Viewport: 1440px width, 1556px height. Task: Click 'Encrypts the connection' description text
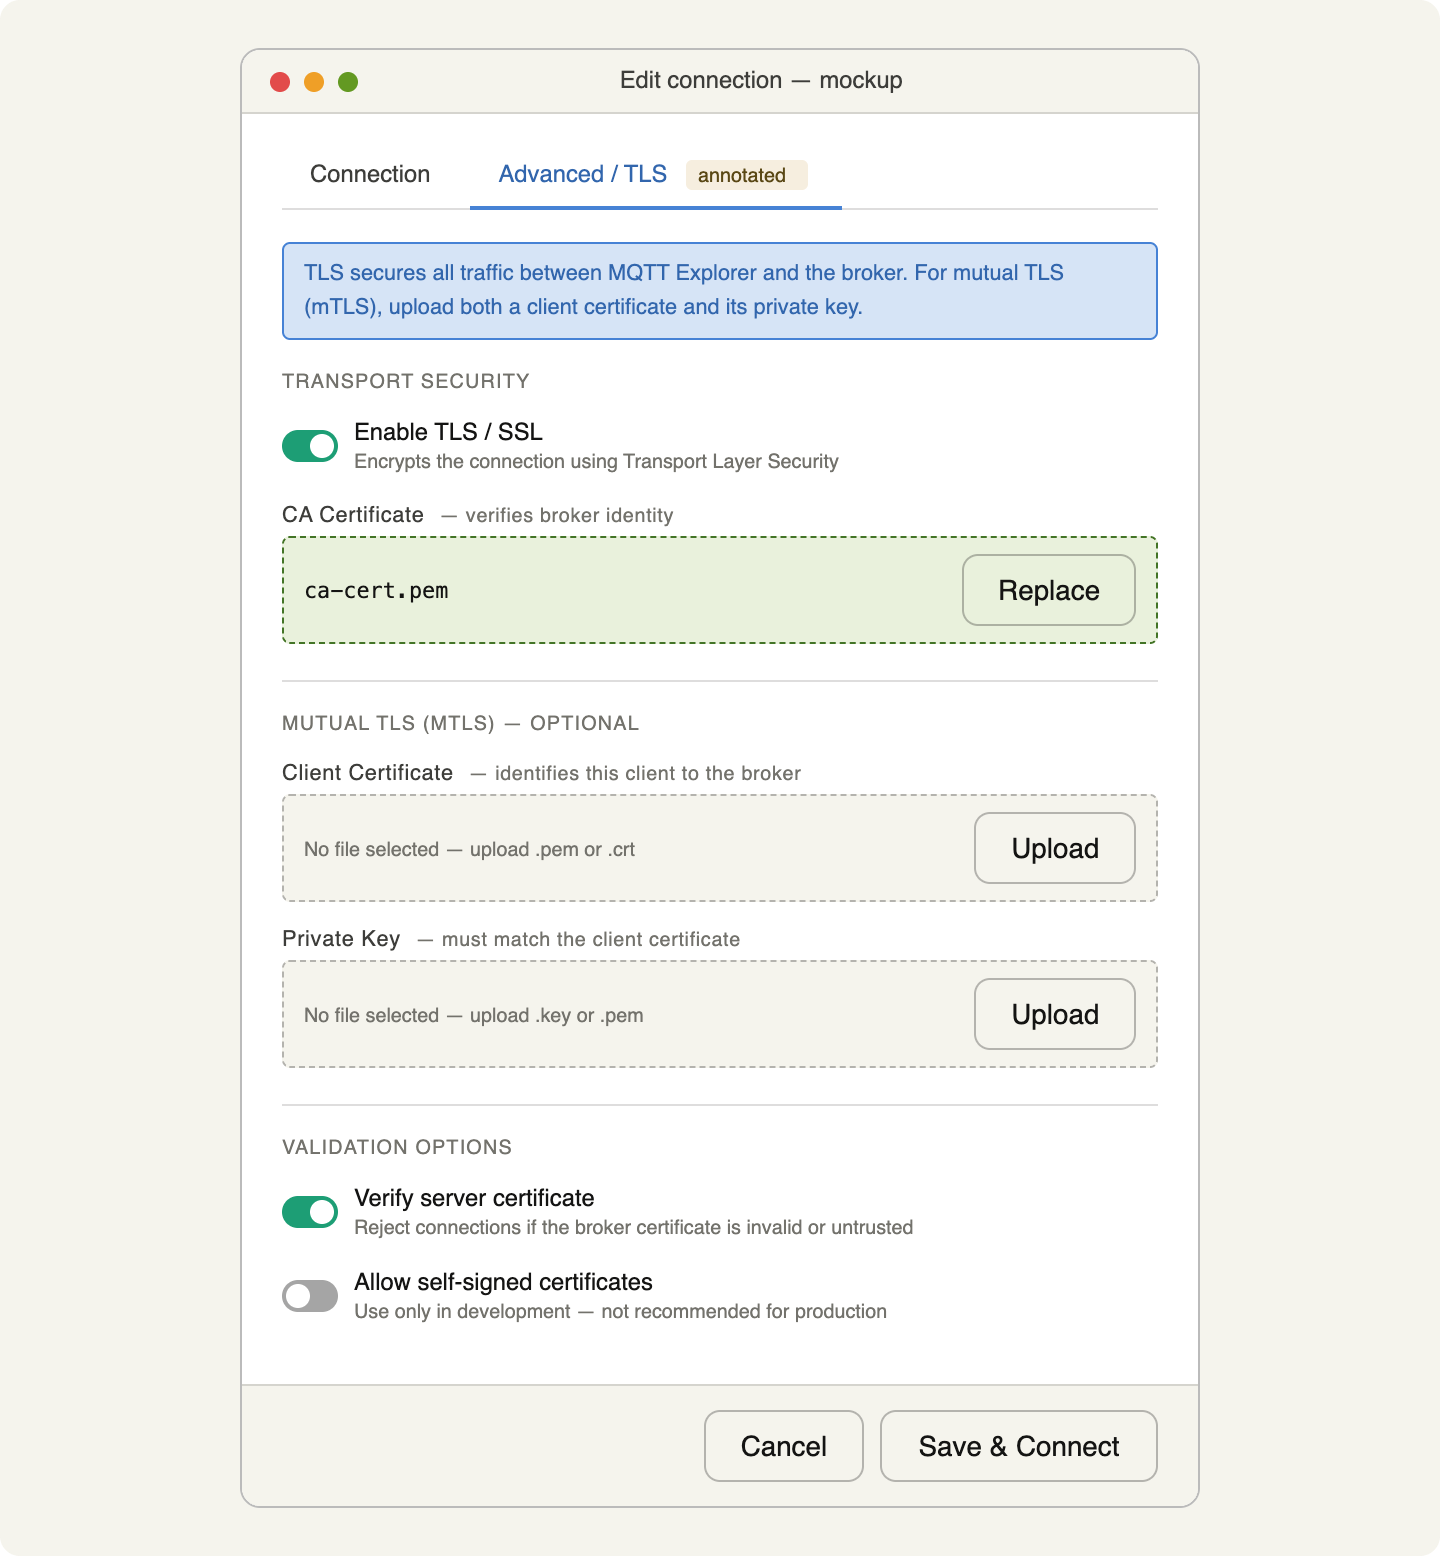[596, 461]
